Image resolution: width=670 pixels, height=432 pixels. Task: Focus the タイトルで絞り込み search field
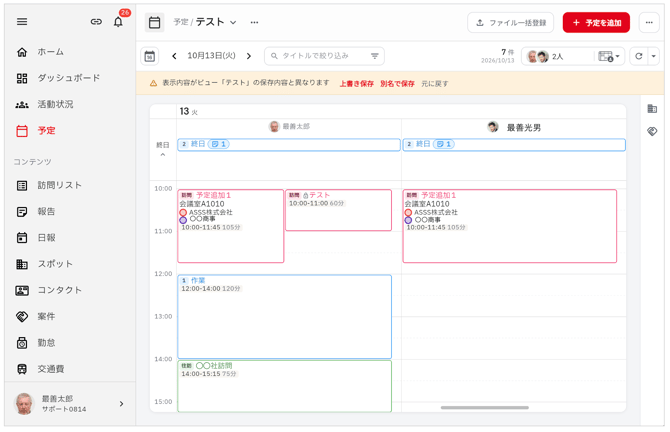[324, 56]
